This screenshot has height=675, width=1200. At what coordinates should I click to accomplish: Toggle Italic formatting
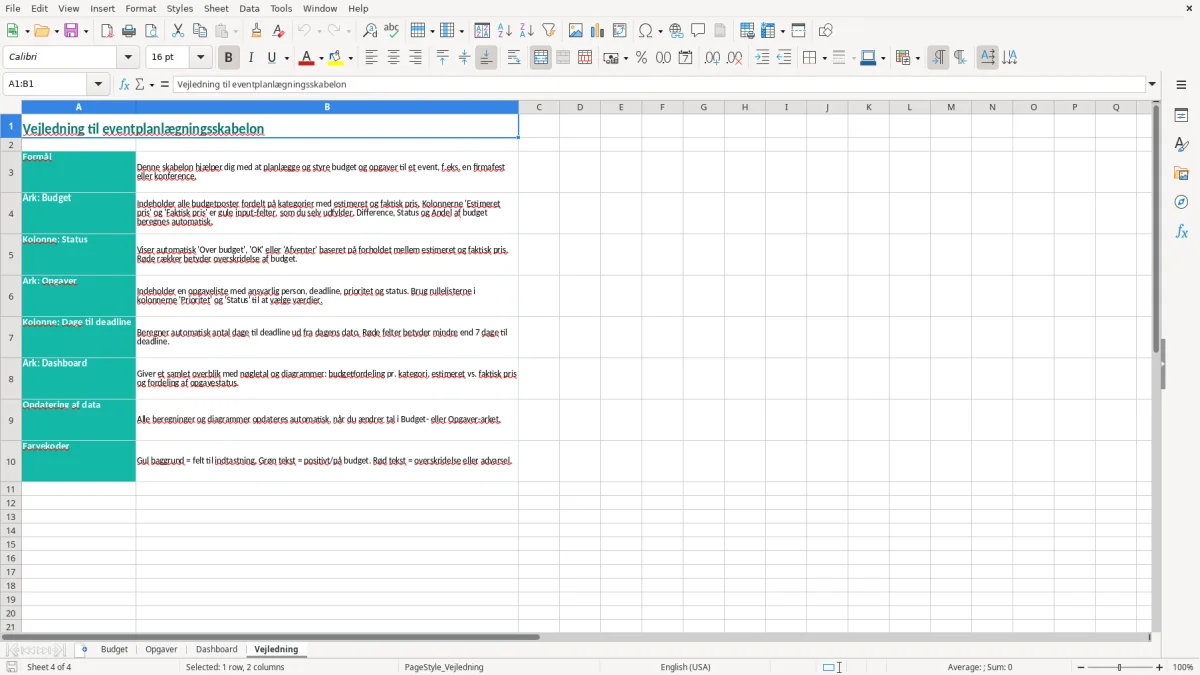click(251, 58)
